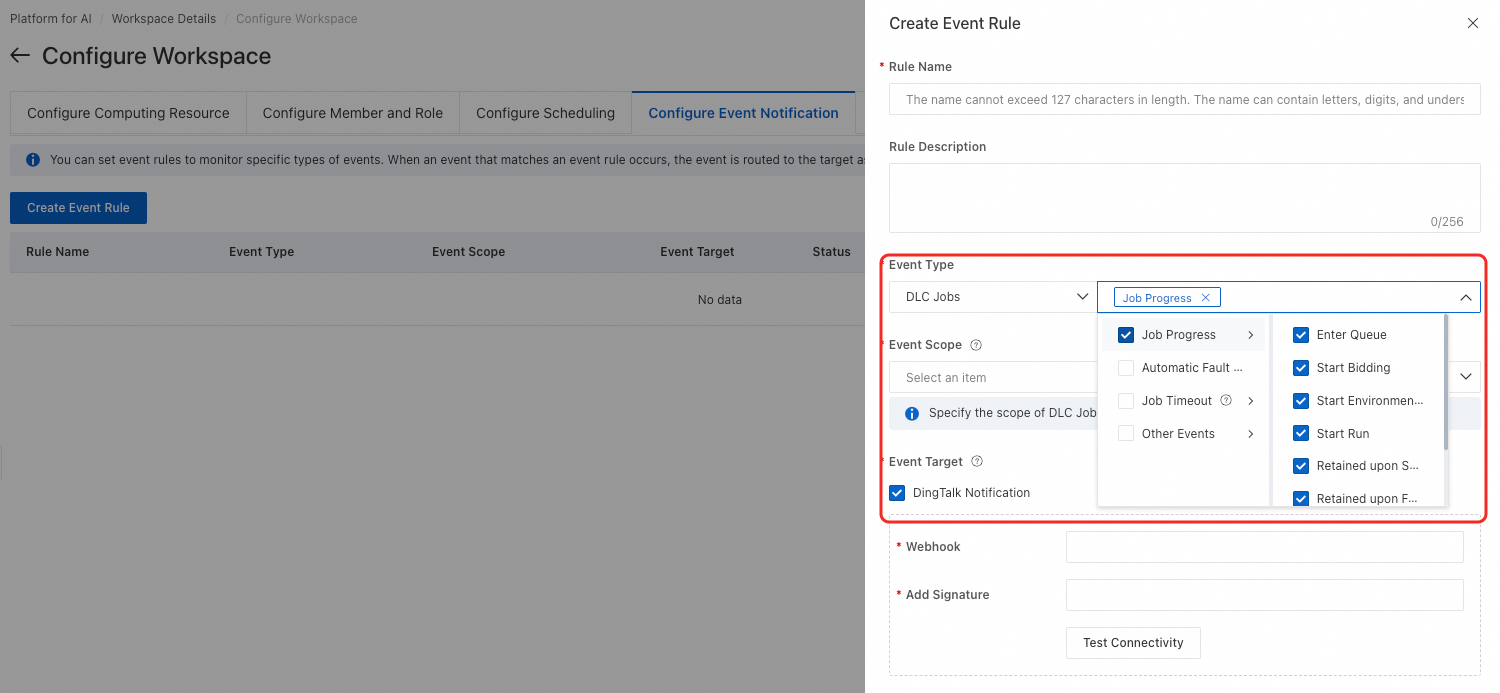
Task: Uncheck the Job Progress checkbox
Action: pos(1126,335)
